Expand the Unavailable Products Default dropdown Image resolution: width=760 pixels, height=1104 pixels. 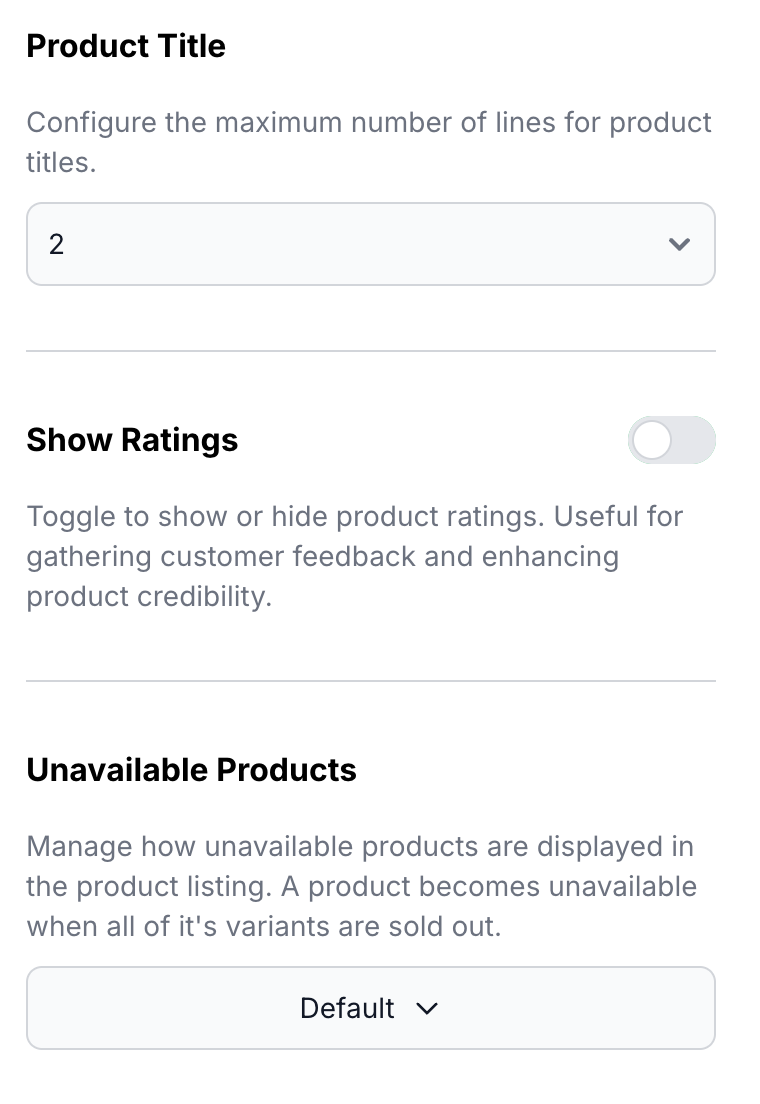(370, 1008)
